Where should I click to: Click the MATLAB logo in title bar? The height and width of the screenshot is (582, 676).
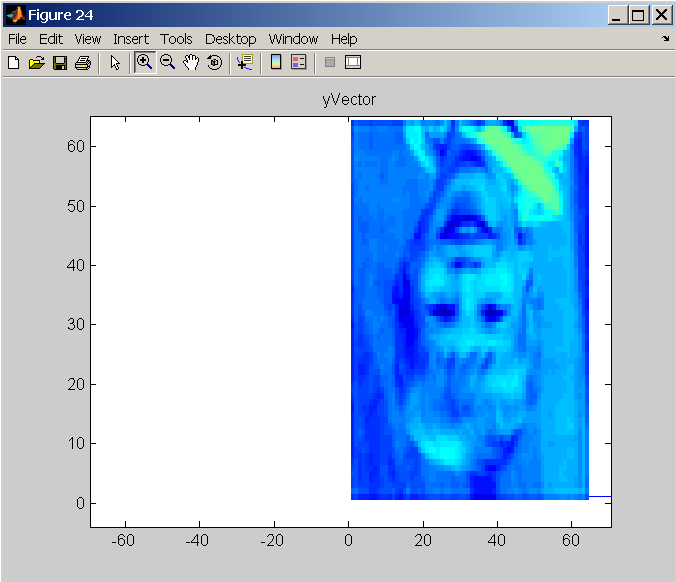16,15
